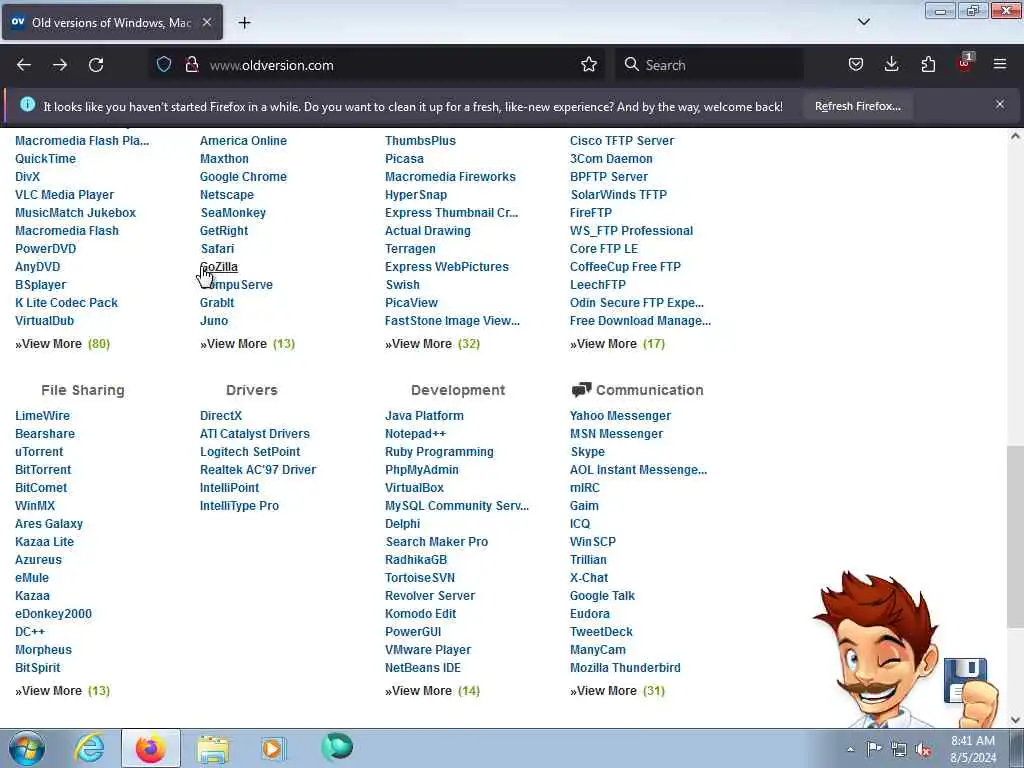
Task: Open the taskbar clock and date
Action: point(973,749)
